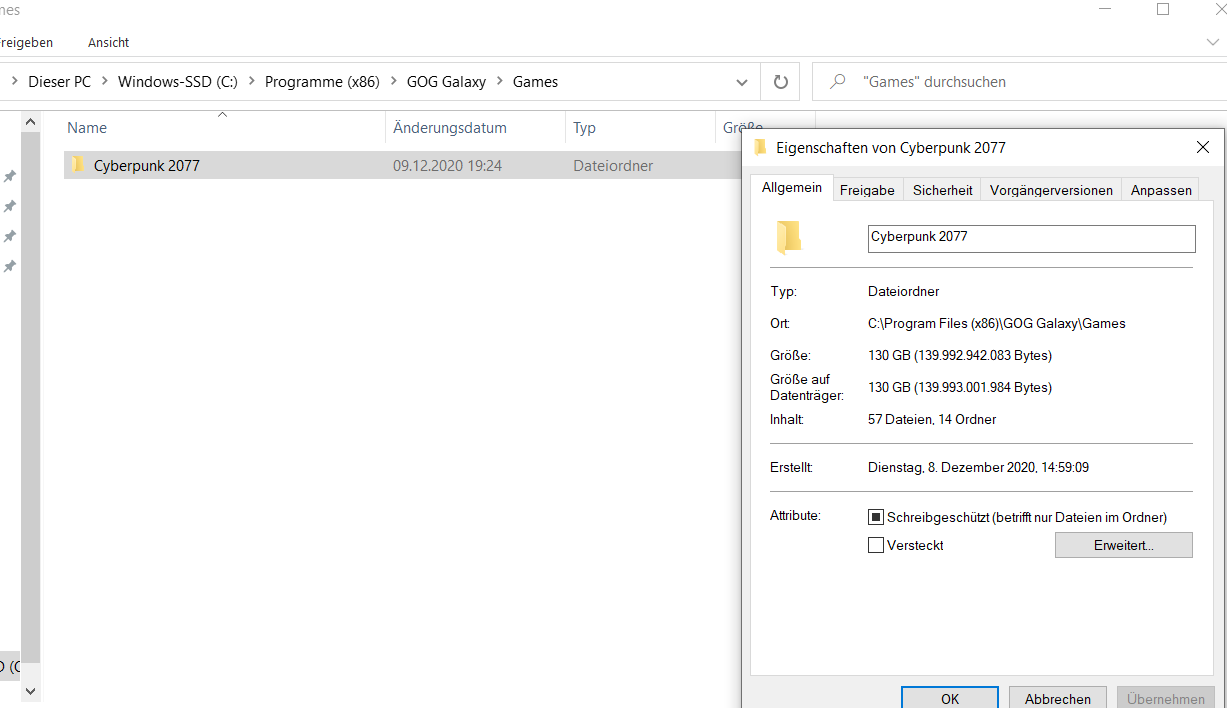The image size is (1227, 708).
Task: Open the Ansicht ribbon tab
Action: coord(108,43)
